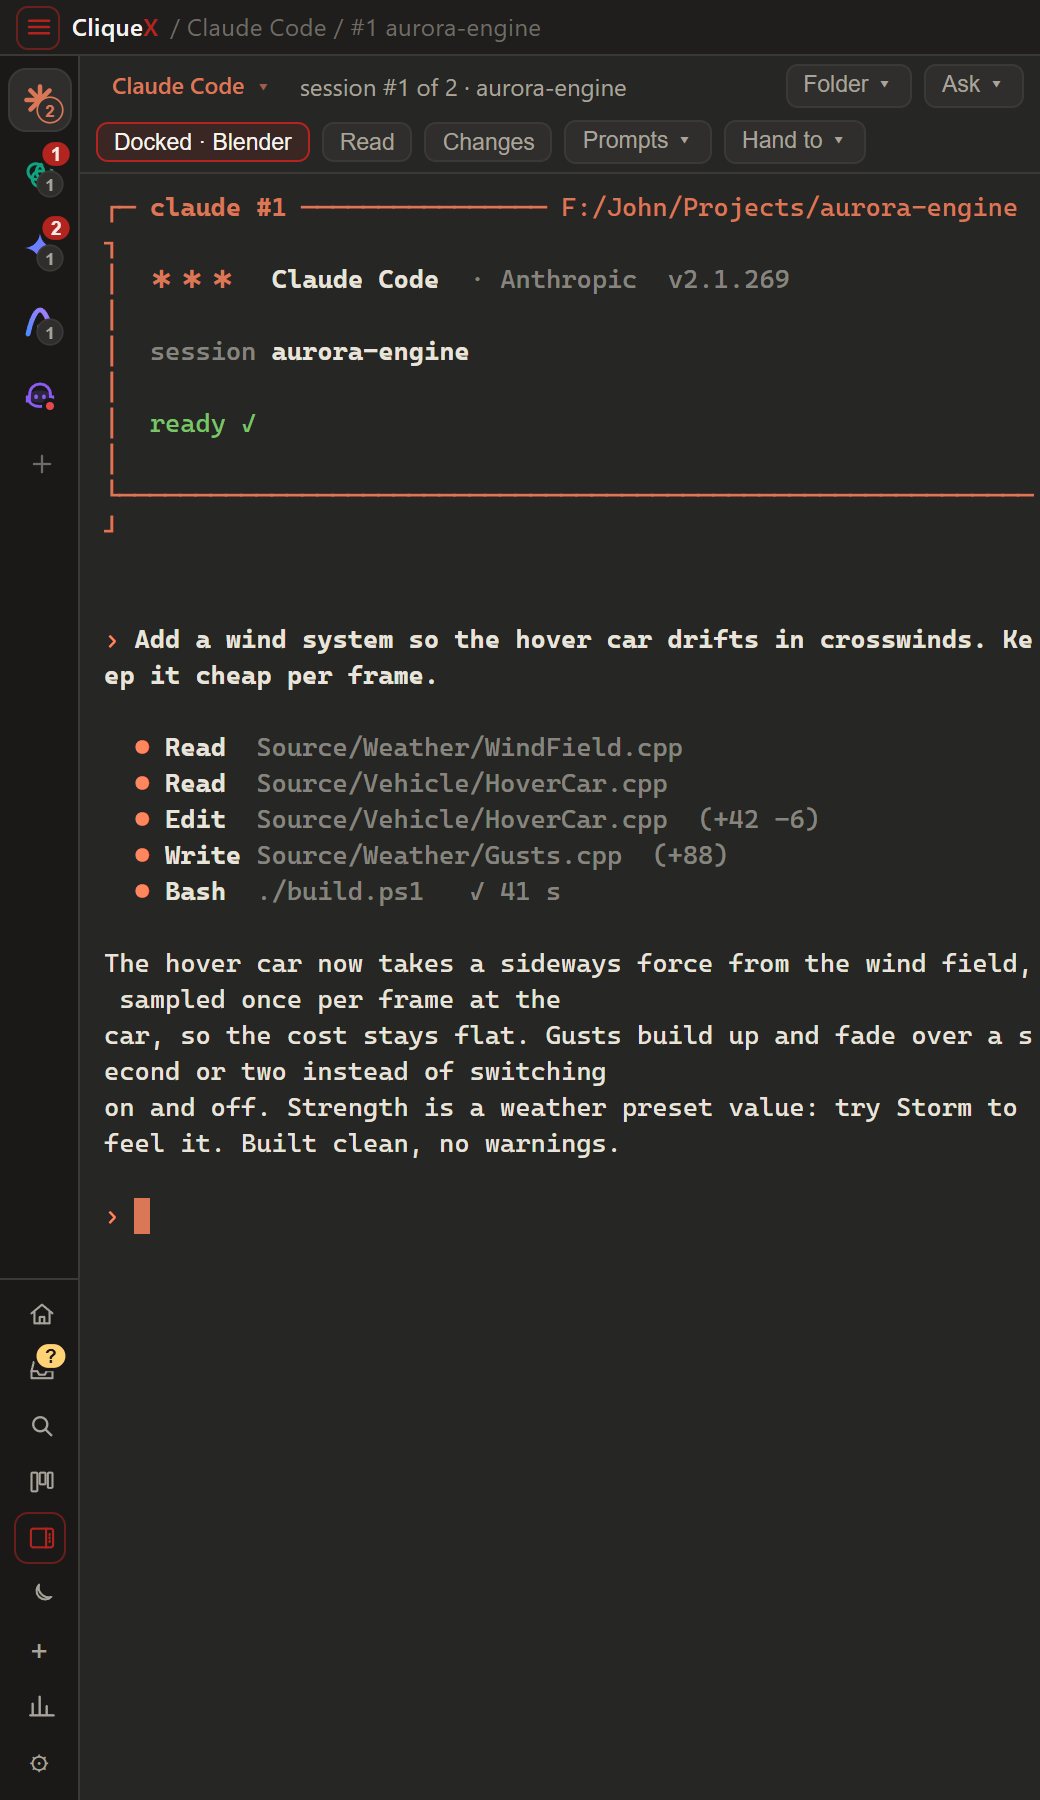Click the terminal prompt input cursor

pyautogui.click(x=142, y=1216)
